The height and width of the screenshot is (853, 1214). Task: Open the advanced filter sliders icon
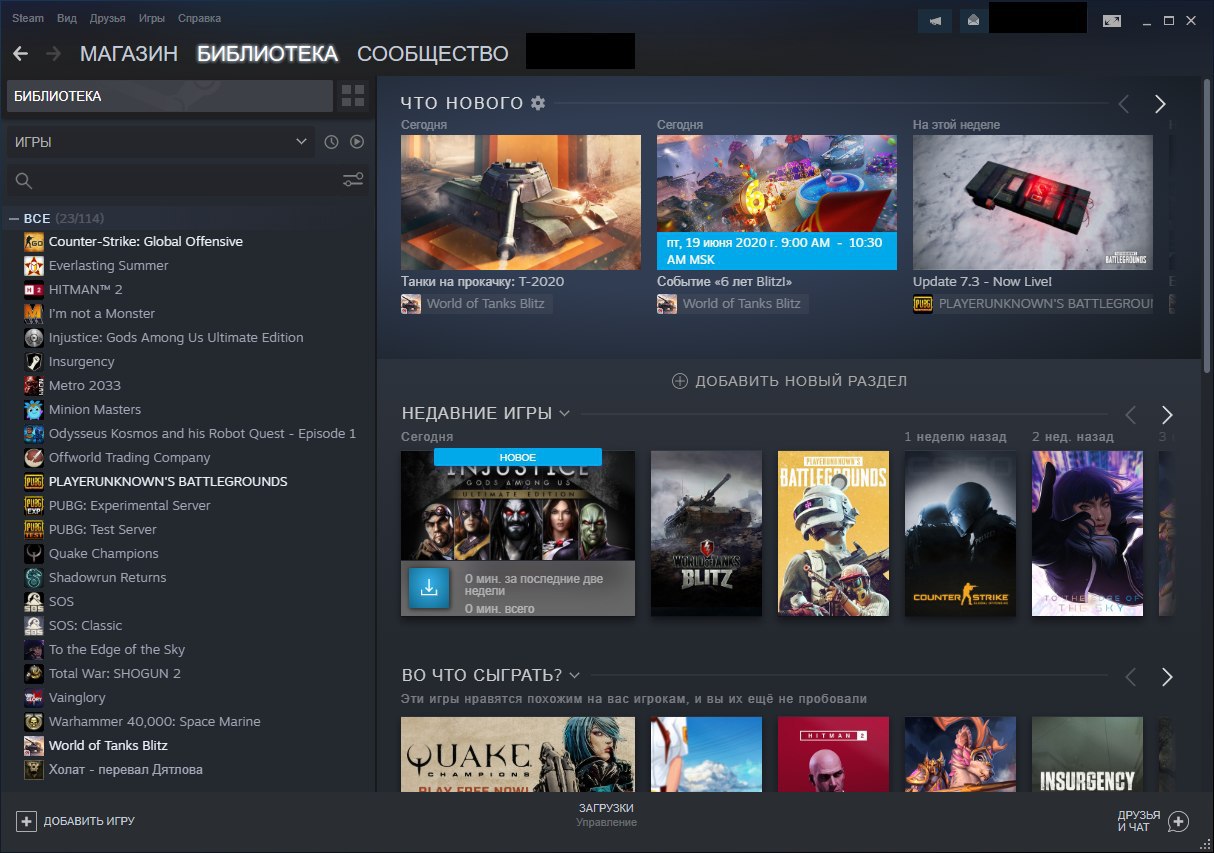(353, 180)
